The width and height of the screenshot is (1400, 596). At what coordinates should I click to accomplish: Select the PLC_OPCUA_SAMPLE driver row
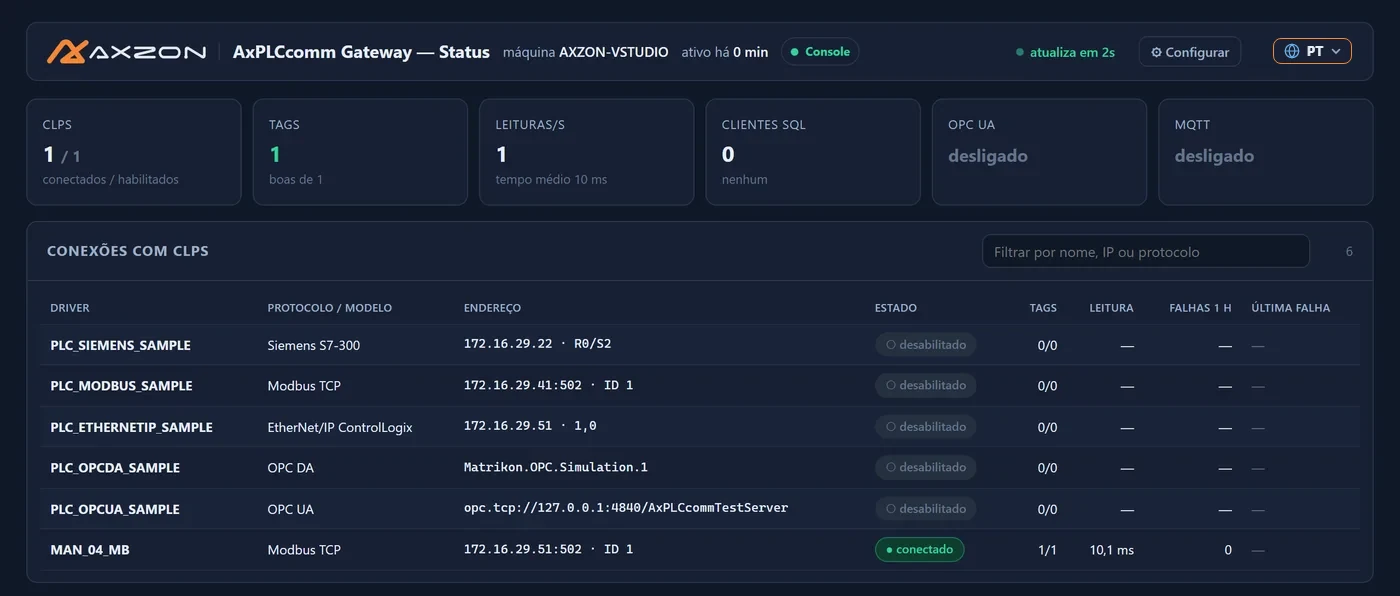point(700,509)
